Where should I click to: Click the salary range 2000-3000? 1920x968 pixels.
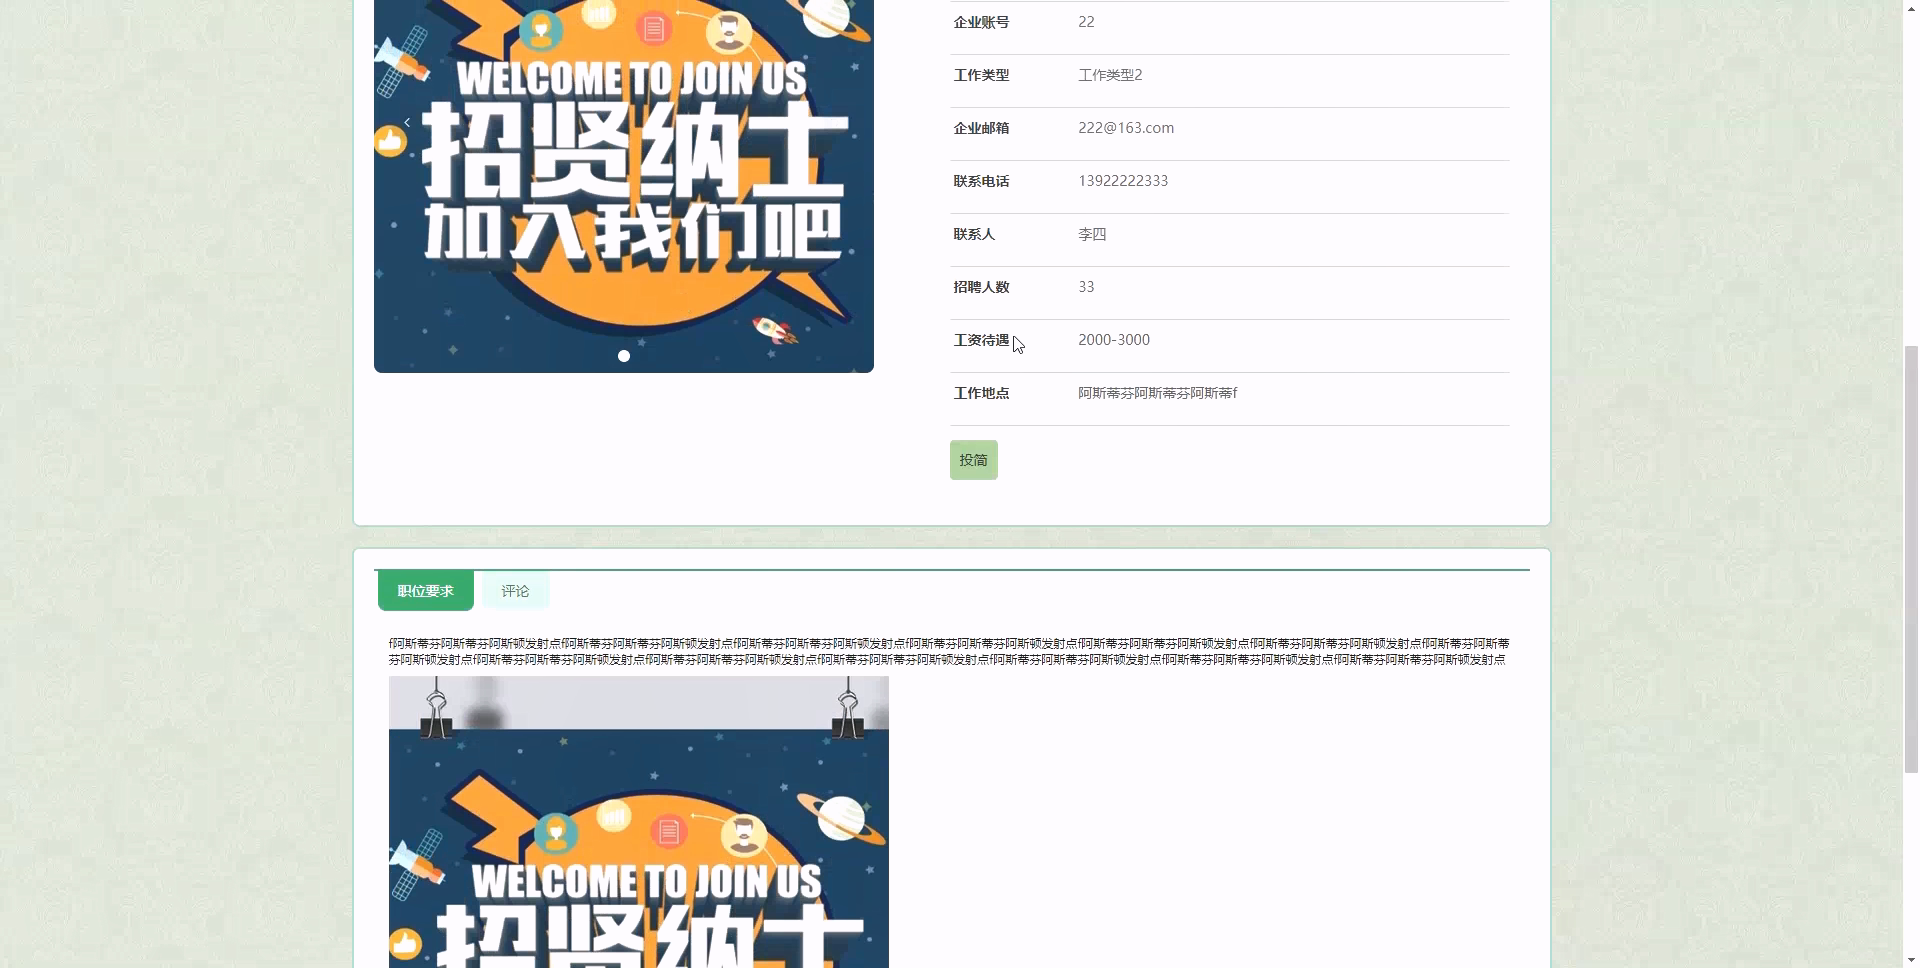pyautogui.click(x=1113, y=339)
